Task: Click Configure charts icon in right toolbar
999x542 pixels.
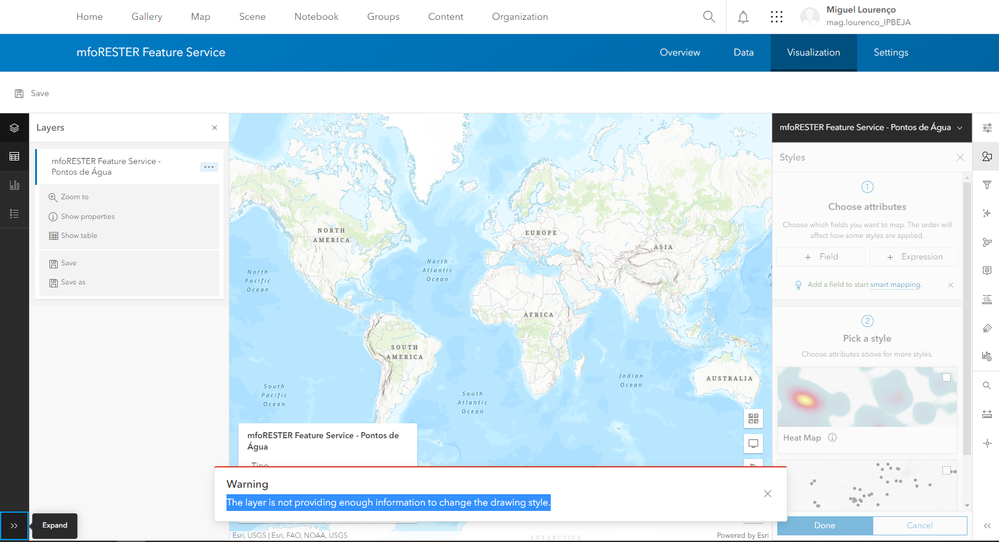Action: pyautogui.click(x=987, y=357)
